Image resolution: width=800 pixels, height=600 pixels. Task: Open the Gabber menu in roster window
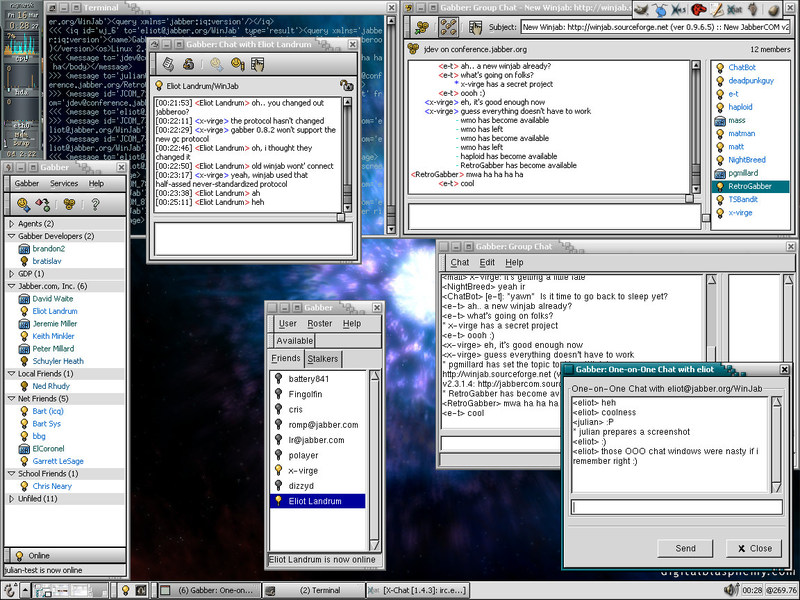pos(27,184)
